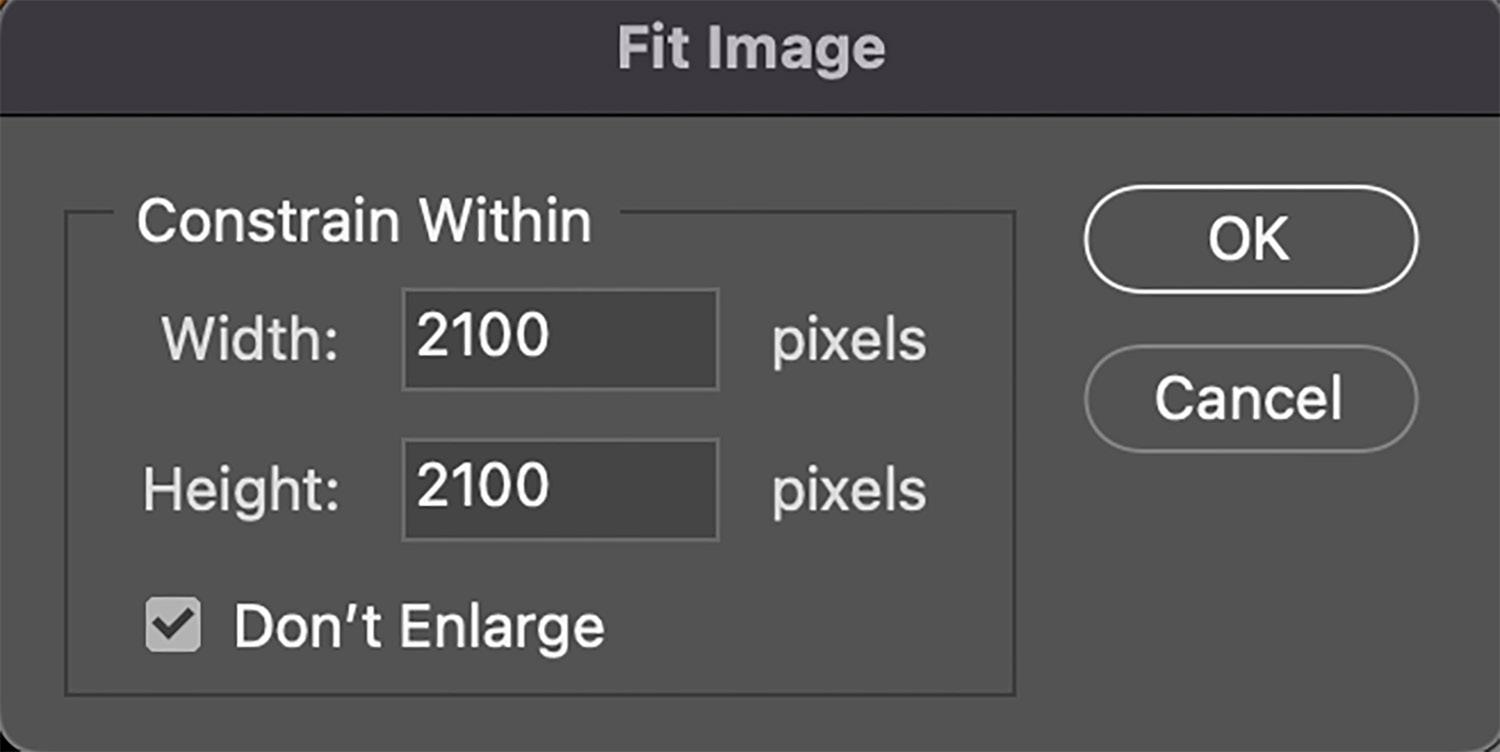
Task: Focus the Height input field
Action: click(560, 489)
